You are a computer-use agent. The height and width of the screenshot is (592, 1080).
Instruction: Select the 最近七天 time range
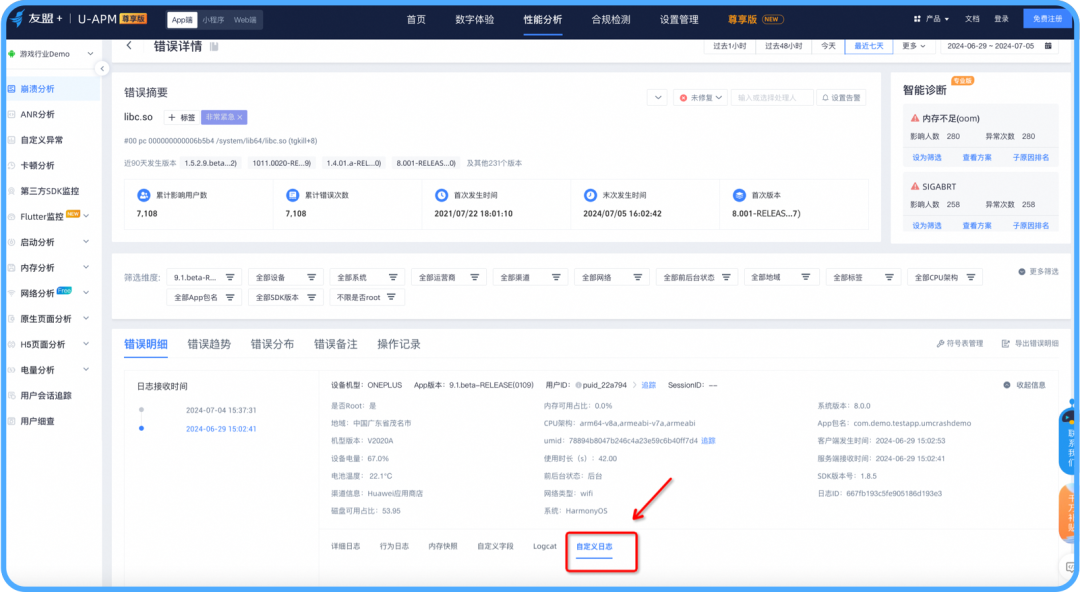pos(869,46)
